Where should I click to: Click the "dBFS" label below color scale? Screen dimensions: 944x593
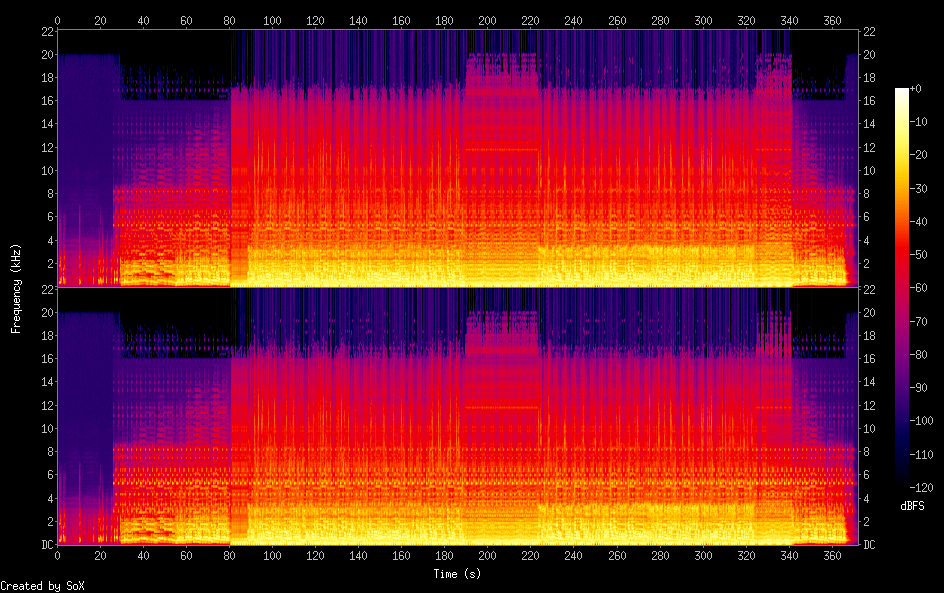(x=912, y=507)
